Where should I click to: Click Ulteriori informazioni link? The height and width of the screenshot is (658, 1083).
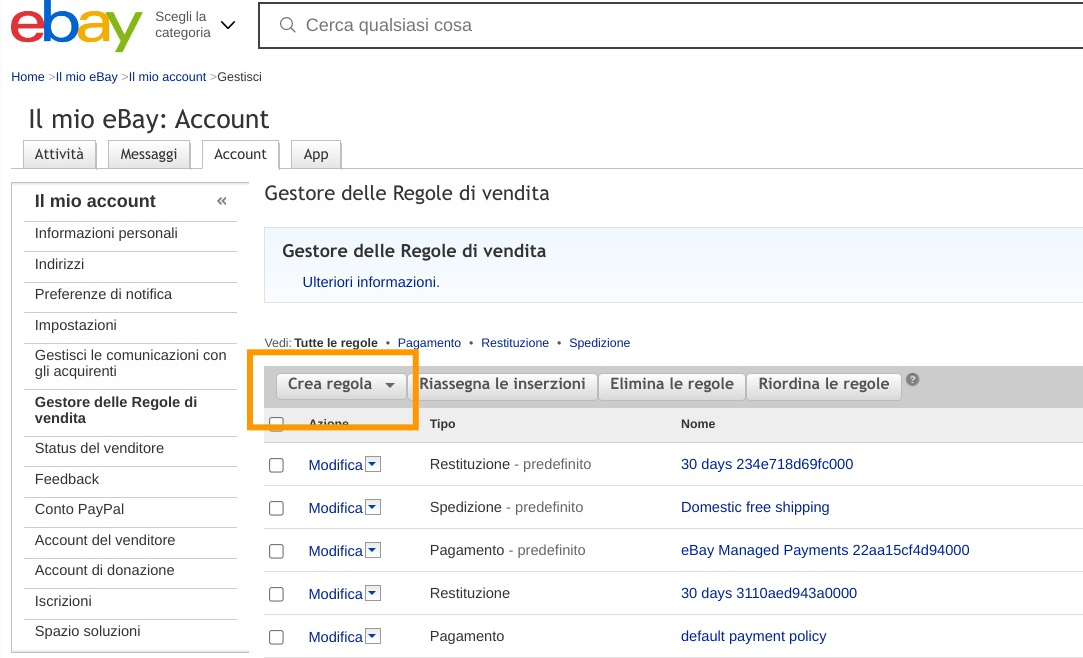click(x=371, y=282)
